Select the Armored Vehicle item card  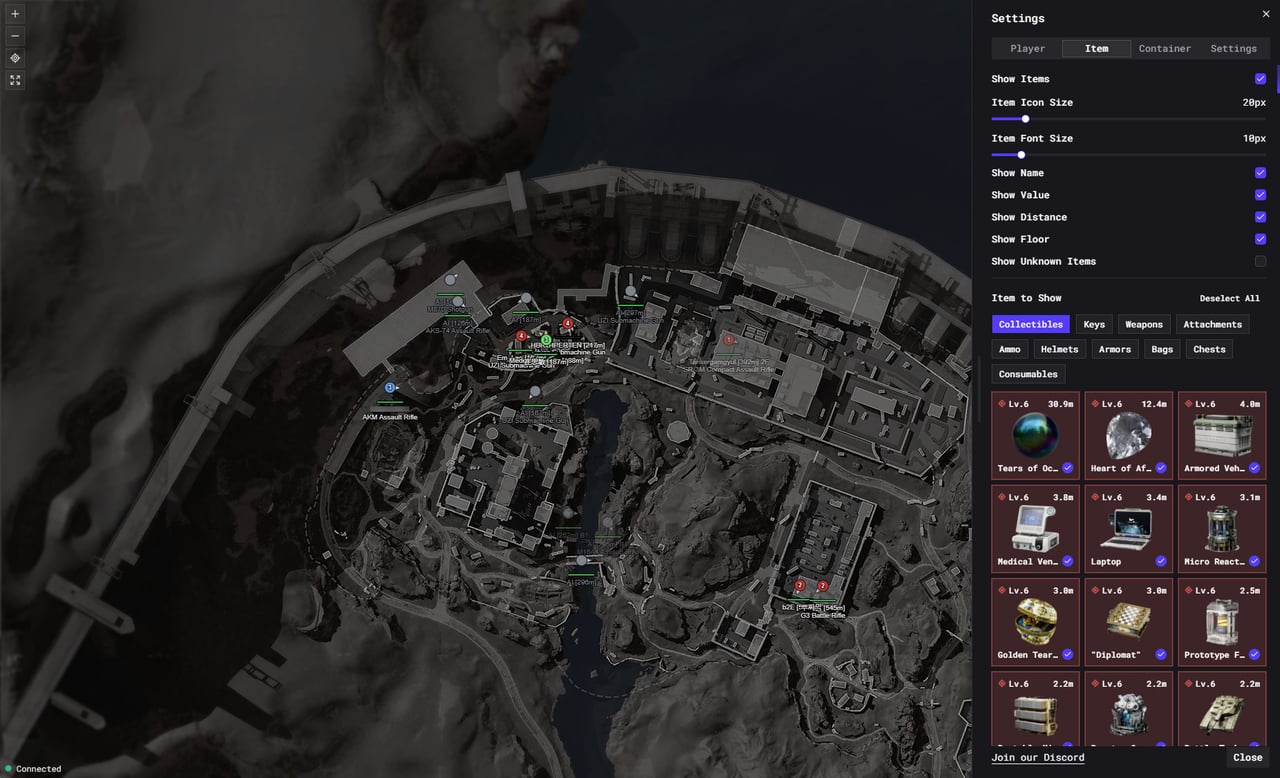point(1222,435)
